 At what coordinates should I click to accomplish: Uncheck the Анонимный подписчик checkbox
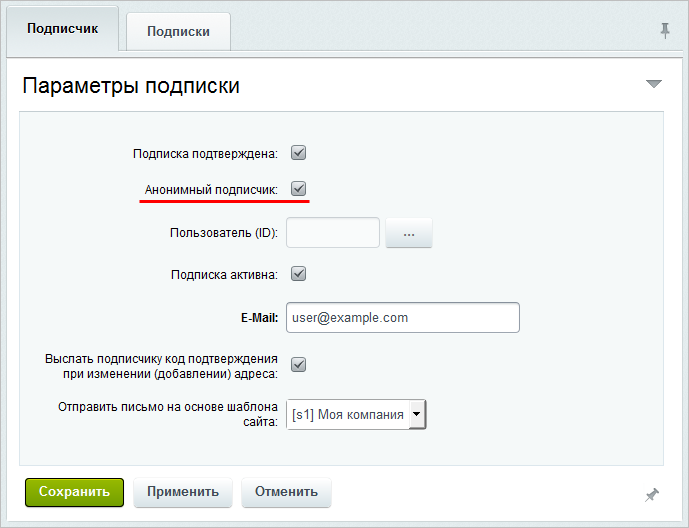[298, 188]
